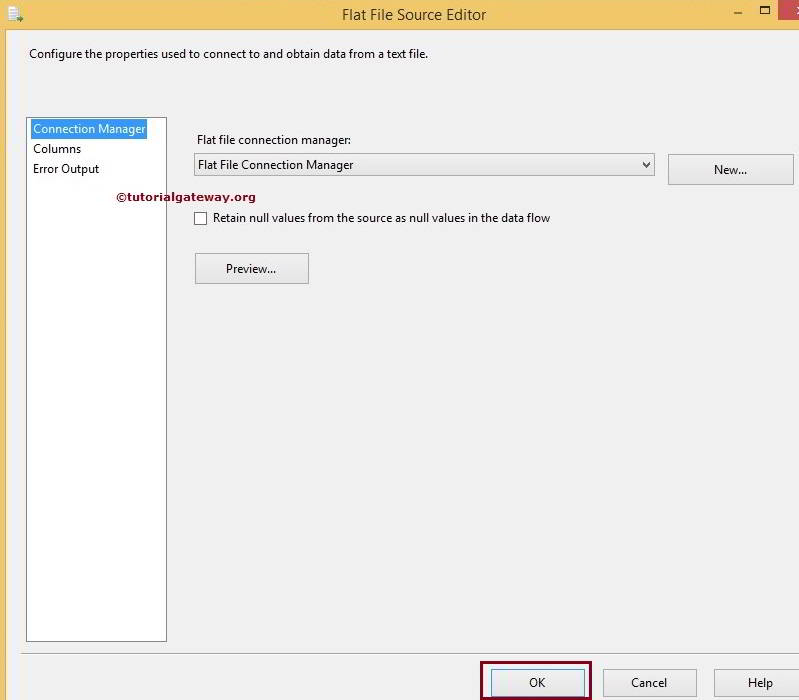Select the Connection Manager page

point(89,129)
